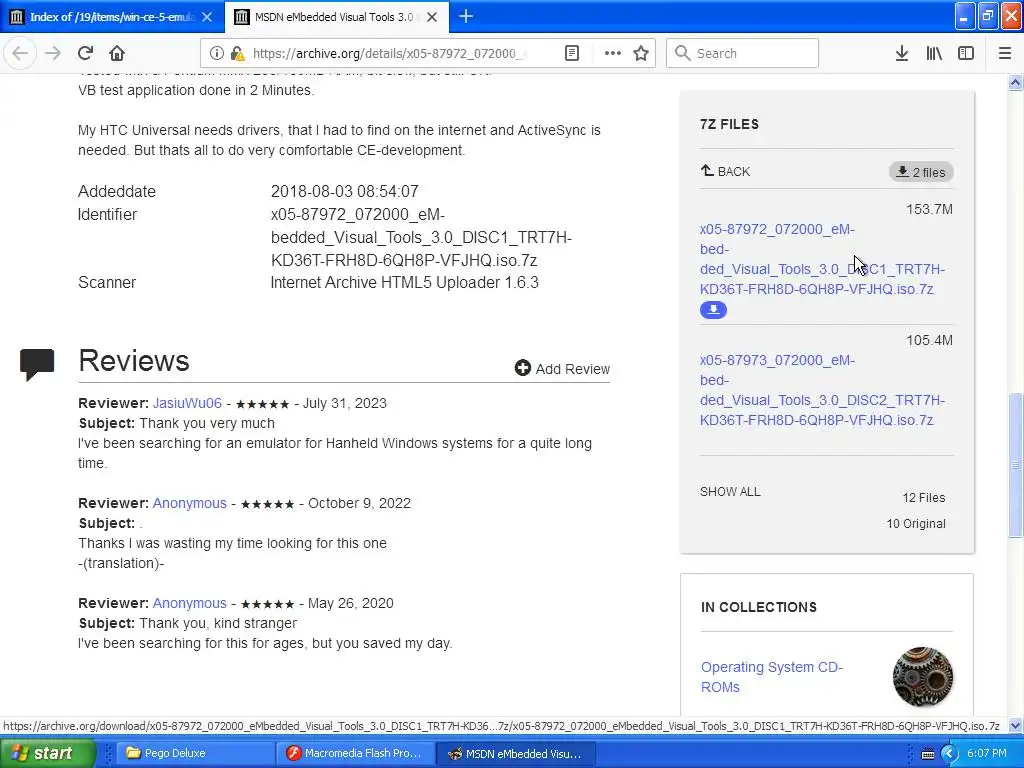Click the page vertical scrollbar thumb

pyautogui.click(x=1015, y=464)
